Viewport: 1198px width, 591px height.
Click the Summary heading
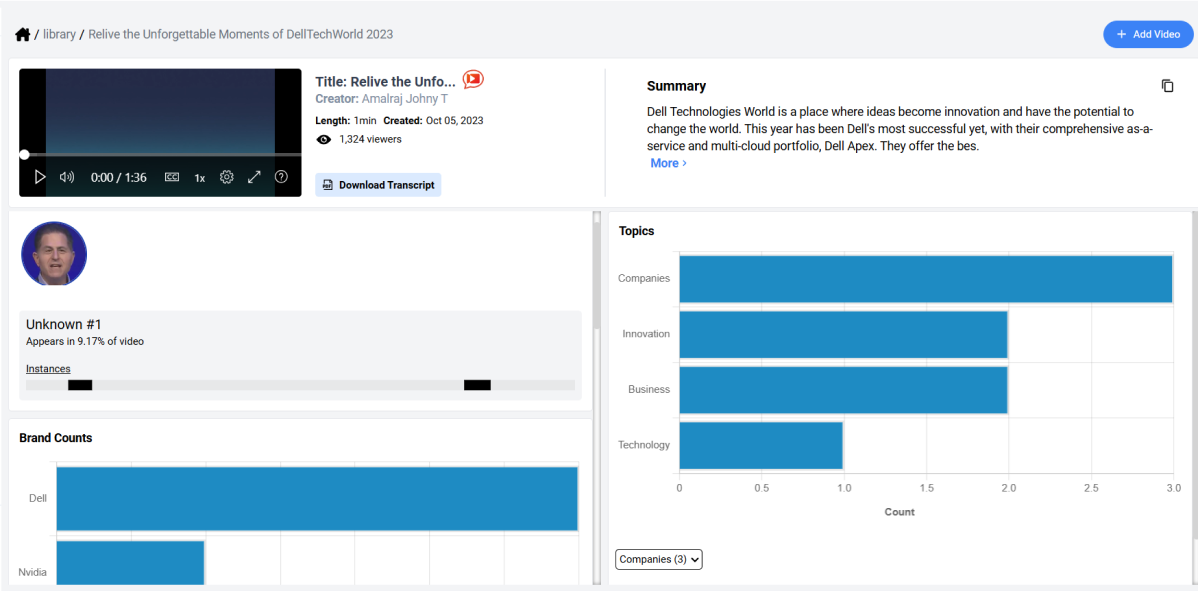[x=676, y=86]
